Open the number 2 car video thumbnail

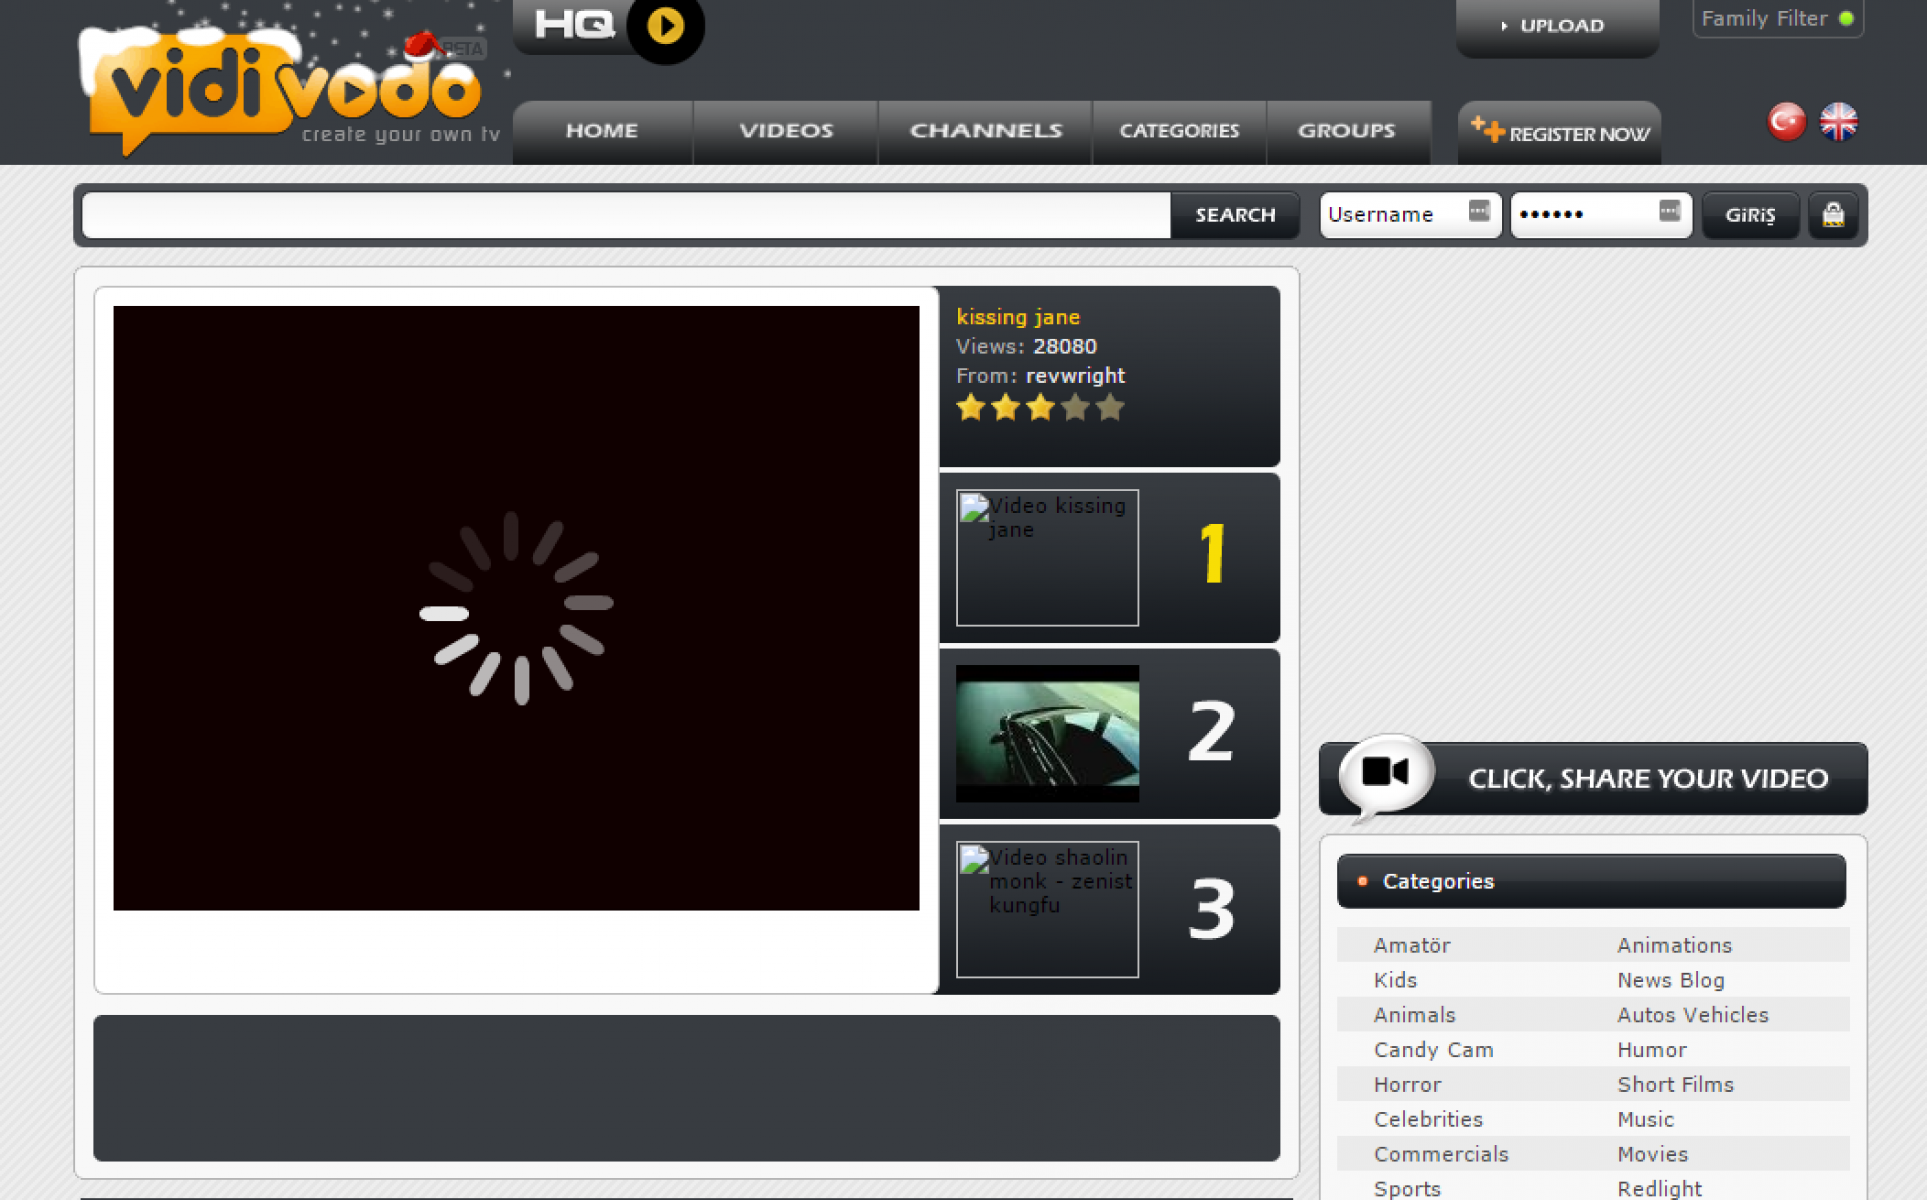coord(1047,733)
